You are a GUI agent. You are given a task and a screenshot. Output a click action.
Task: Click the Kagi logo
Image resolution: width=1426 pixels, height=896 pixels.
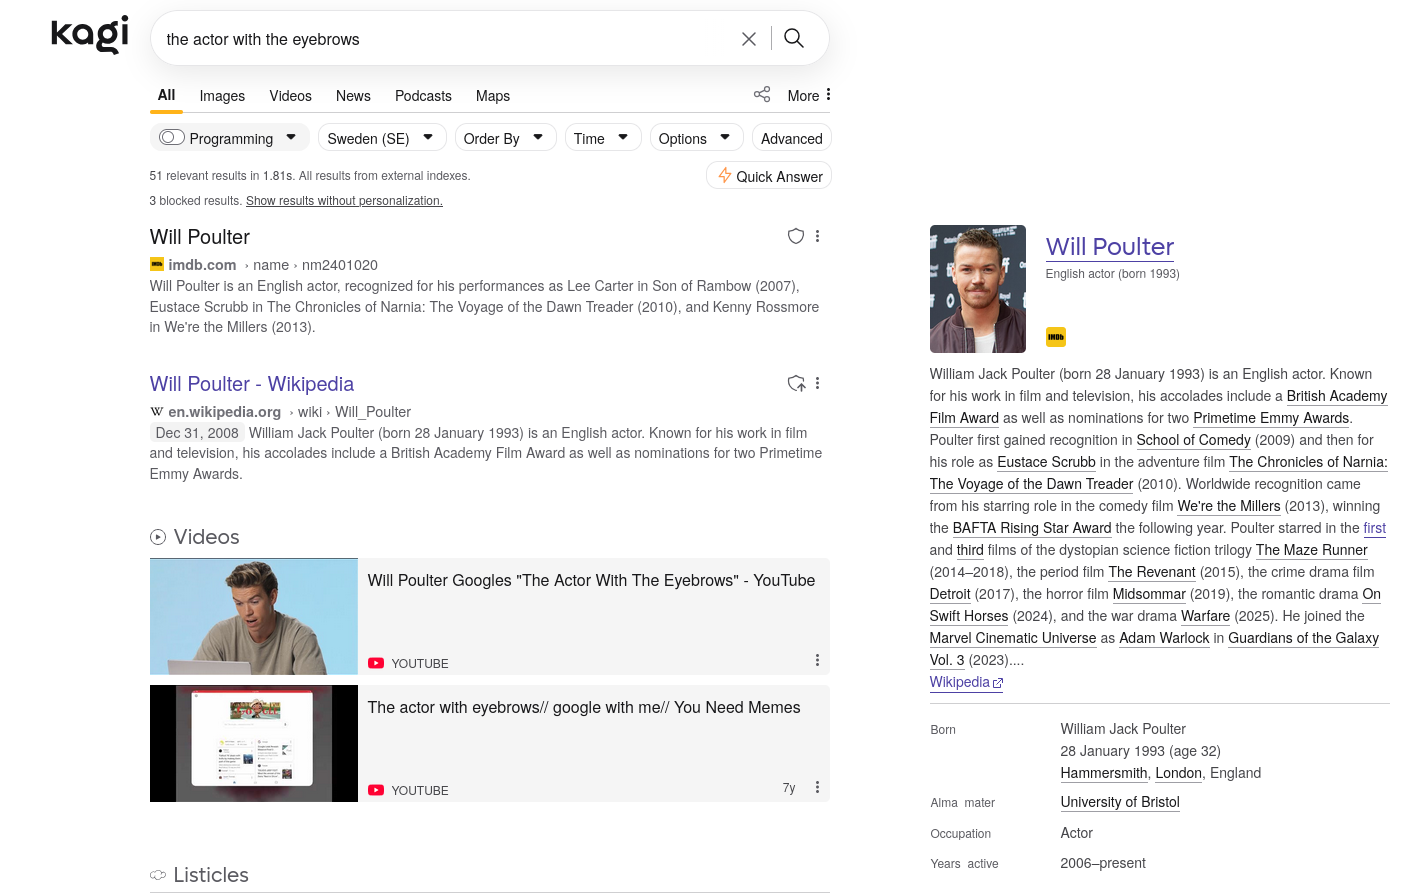pyautogui.click(x=89, y=35)
